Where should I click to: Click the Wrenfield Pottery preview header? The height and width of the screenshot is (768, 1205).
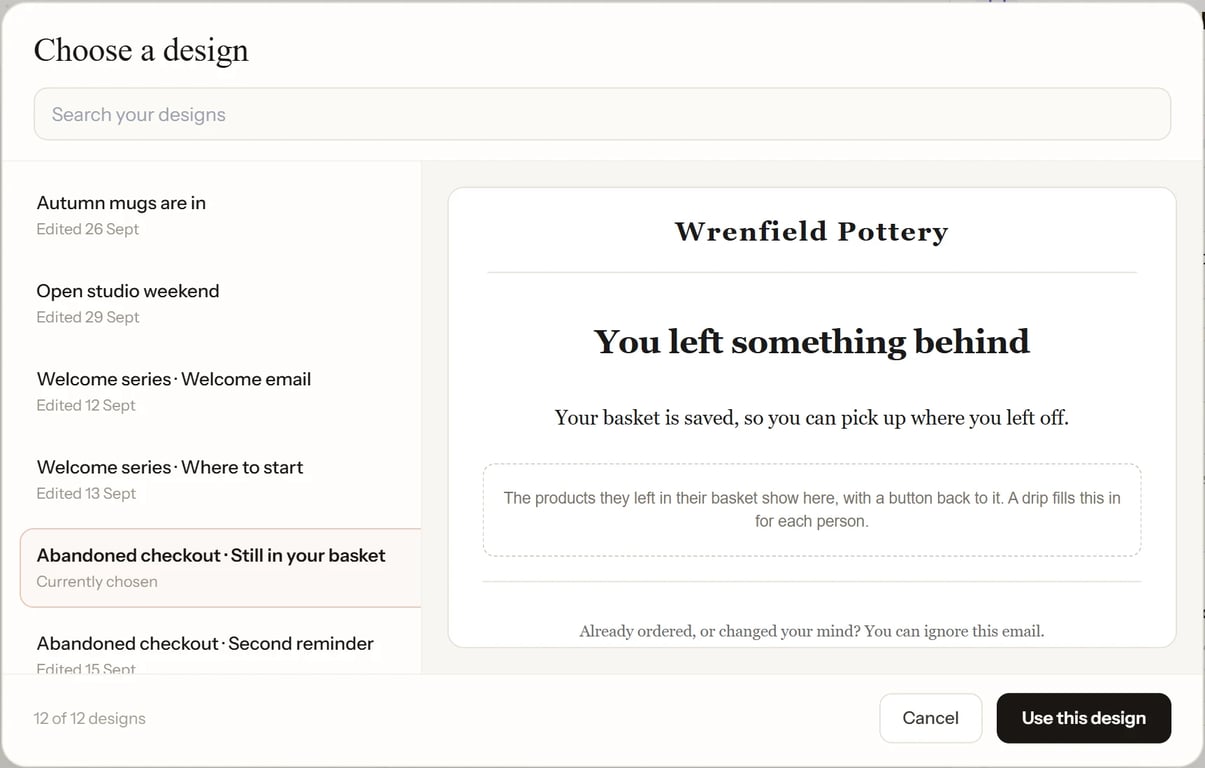click(811, 232)
